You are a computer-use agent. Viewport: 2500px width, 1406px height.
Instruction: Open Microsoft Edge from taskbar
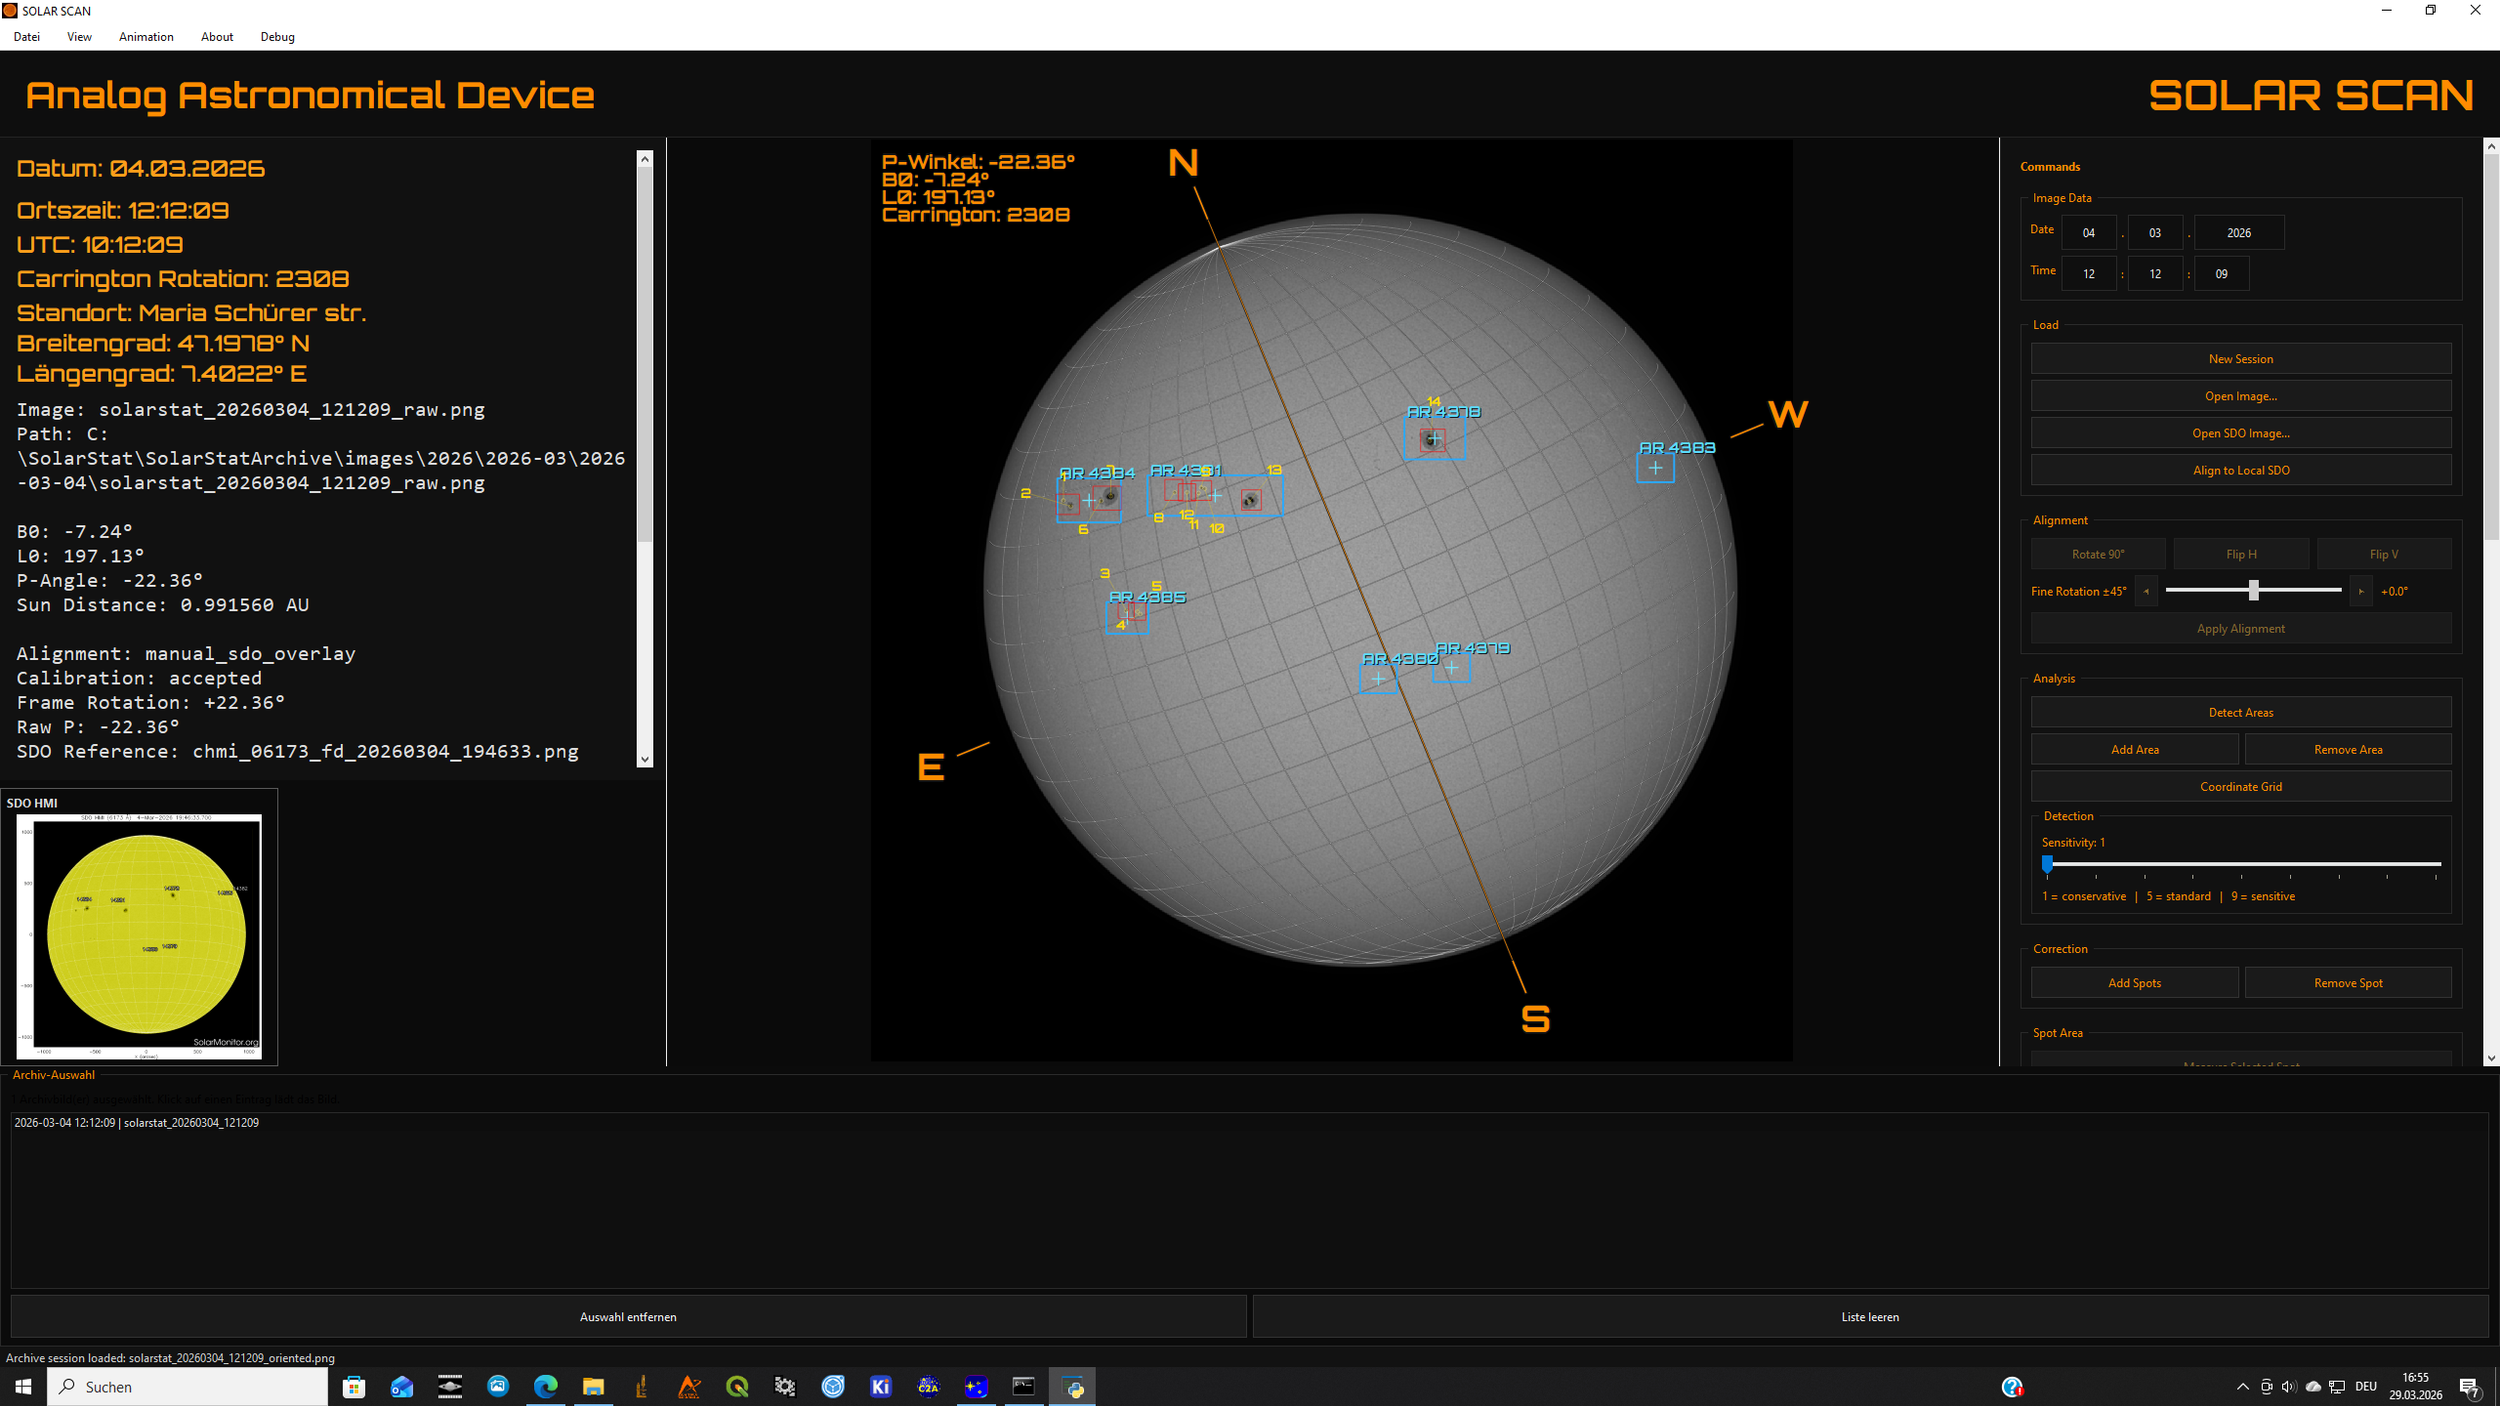click(x=545, y=1386)
